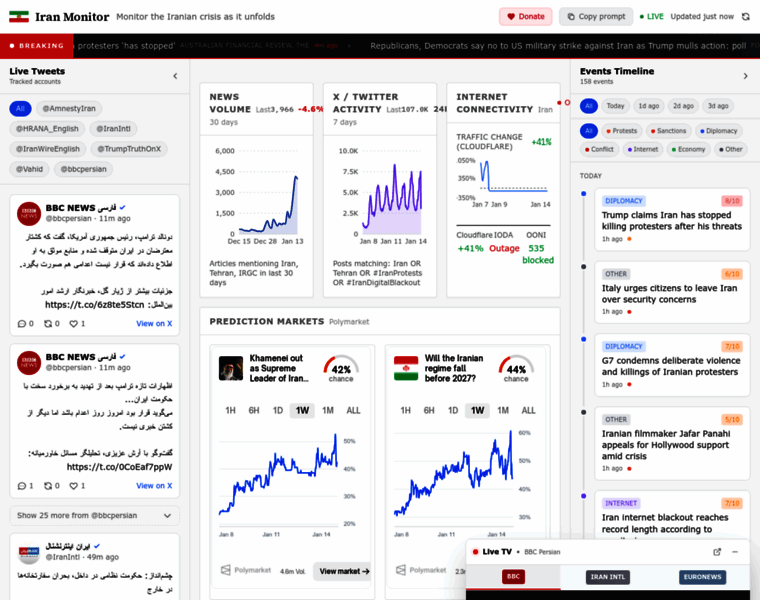
Task: Click Iran International avatar in tweet list
Action: pyautogui.click(x=29, y=552)
